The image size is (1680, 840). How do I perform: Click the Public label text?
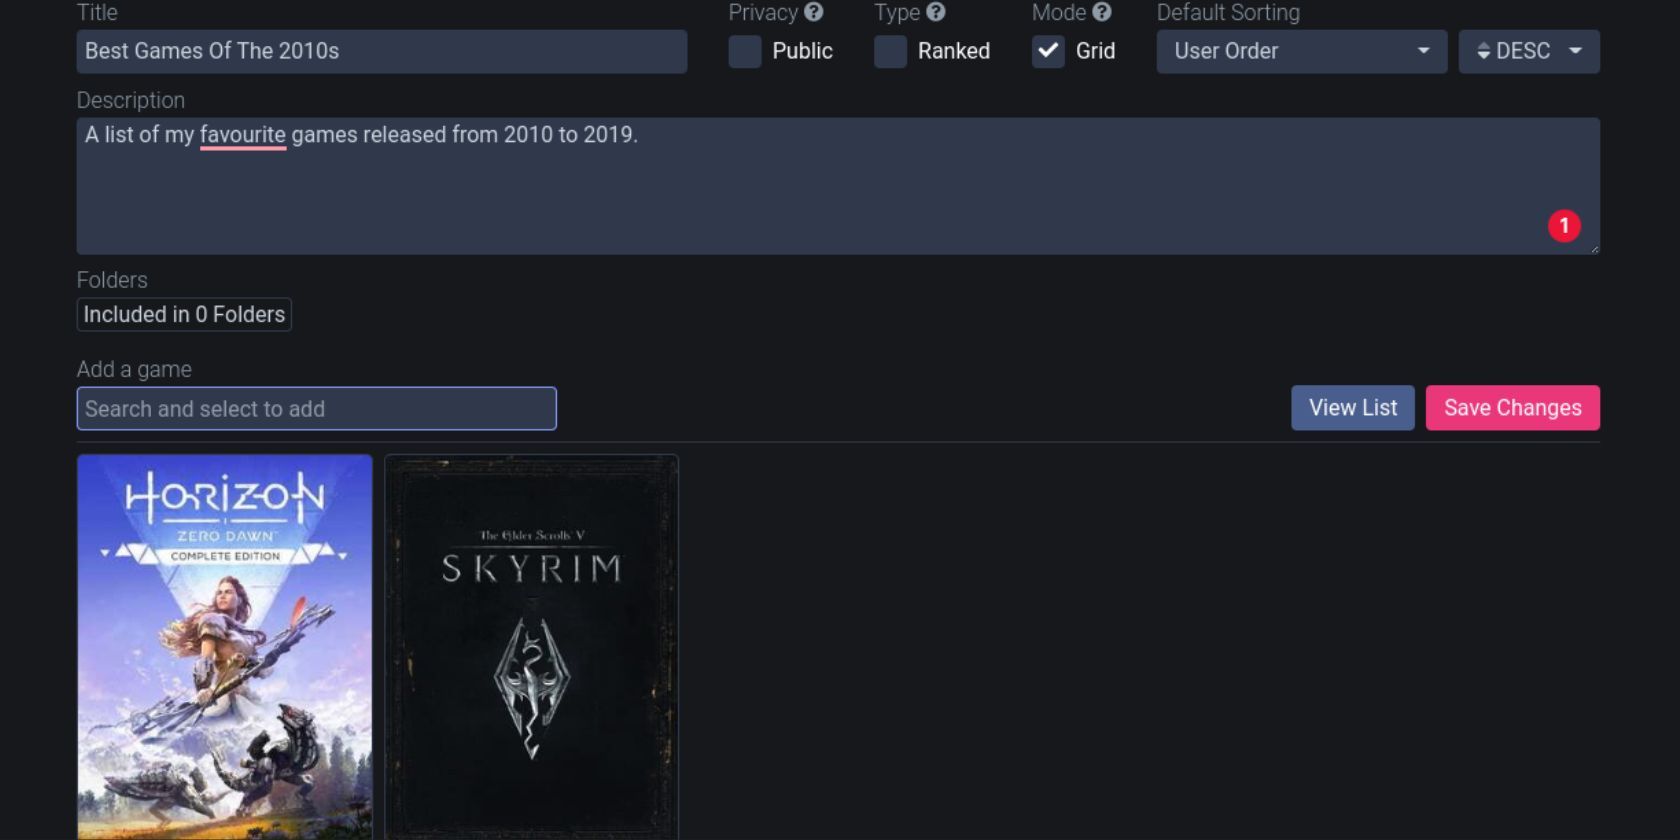pyautogui.click(x=802, y=51)
